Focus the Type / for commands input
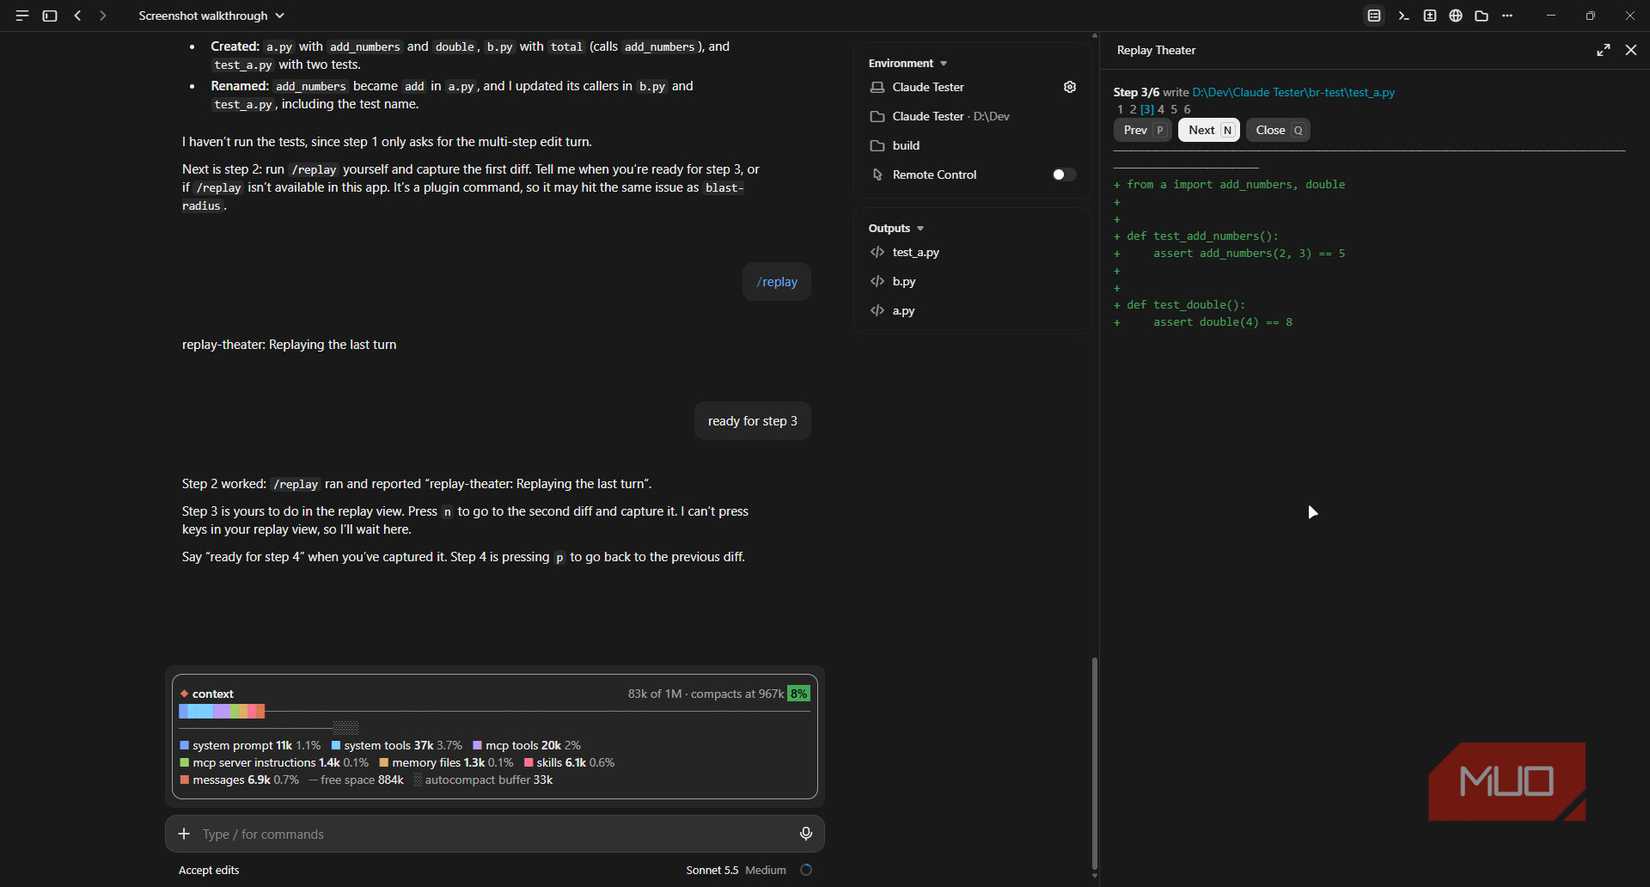Viewport: 1650px width, 887px height. 494,834
